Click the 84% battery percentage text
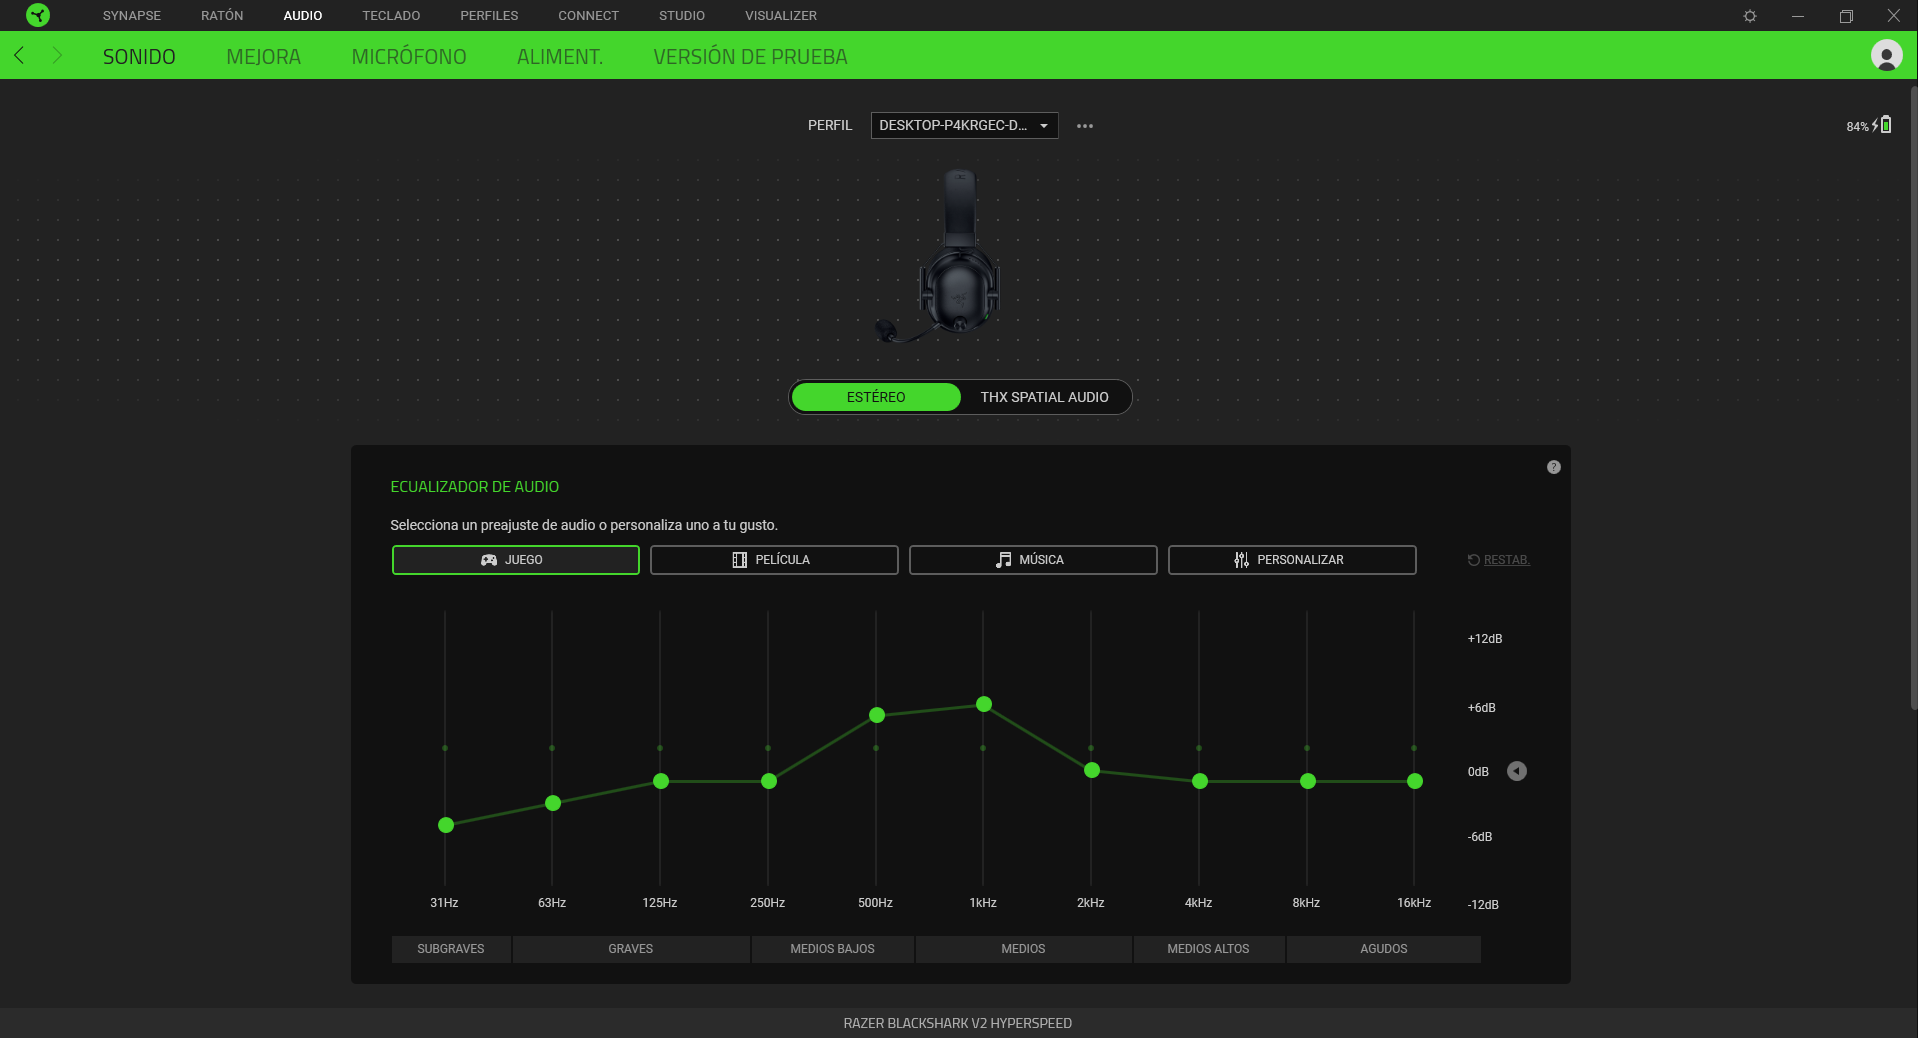This screenshot has height=1038, width=1918. [1857, 127]
